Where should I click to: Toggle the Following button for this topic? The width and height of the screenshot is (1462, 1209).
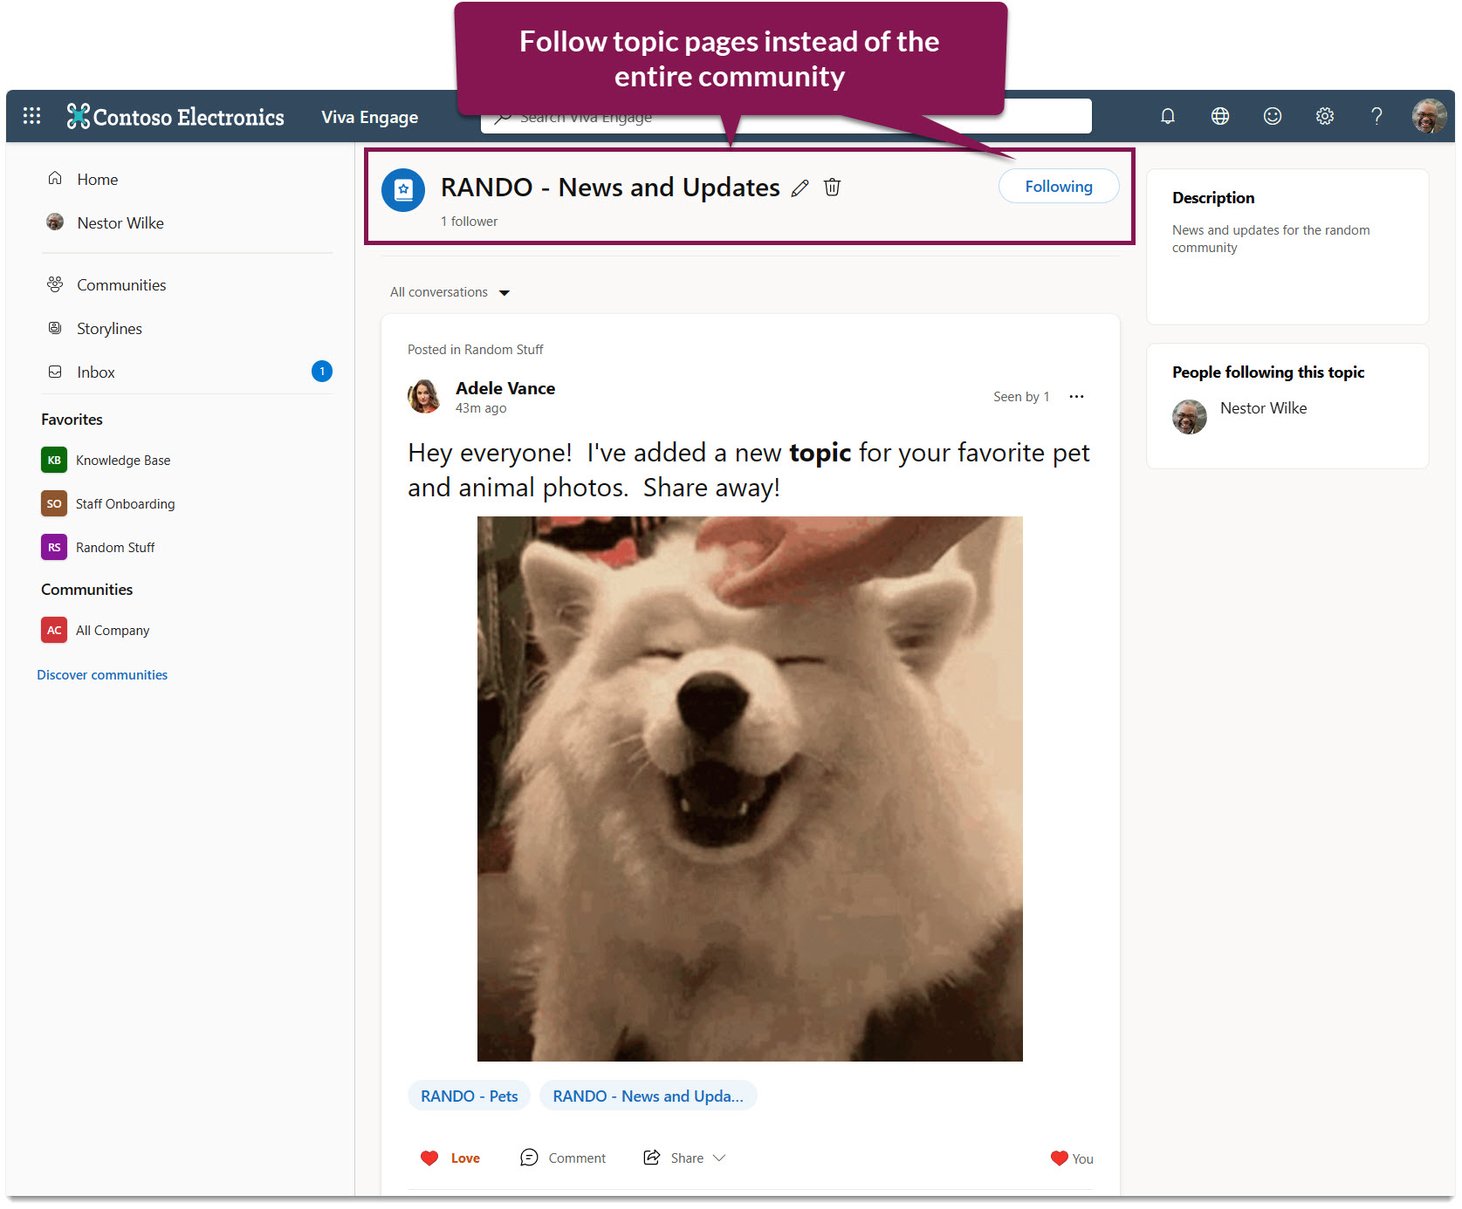click(1058, 186)
